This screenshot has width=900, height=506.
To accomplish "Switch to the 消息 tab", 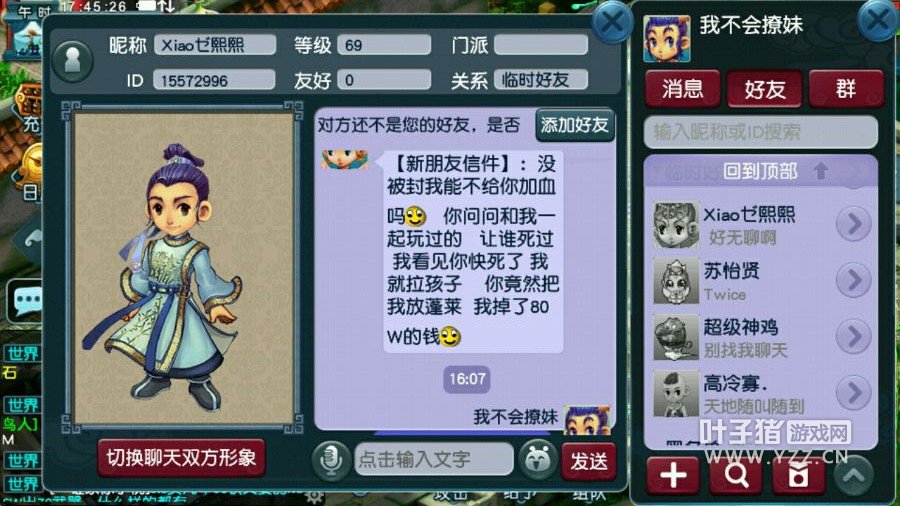I will coord(682,88).
